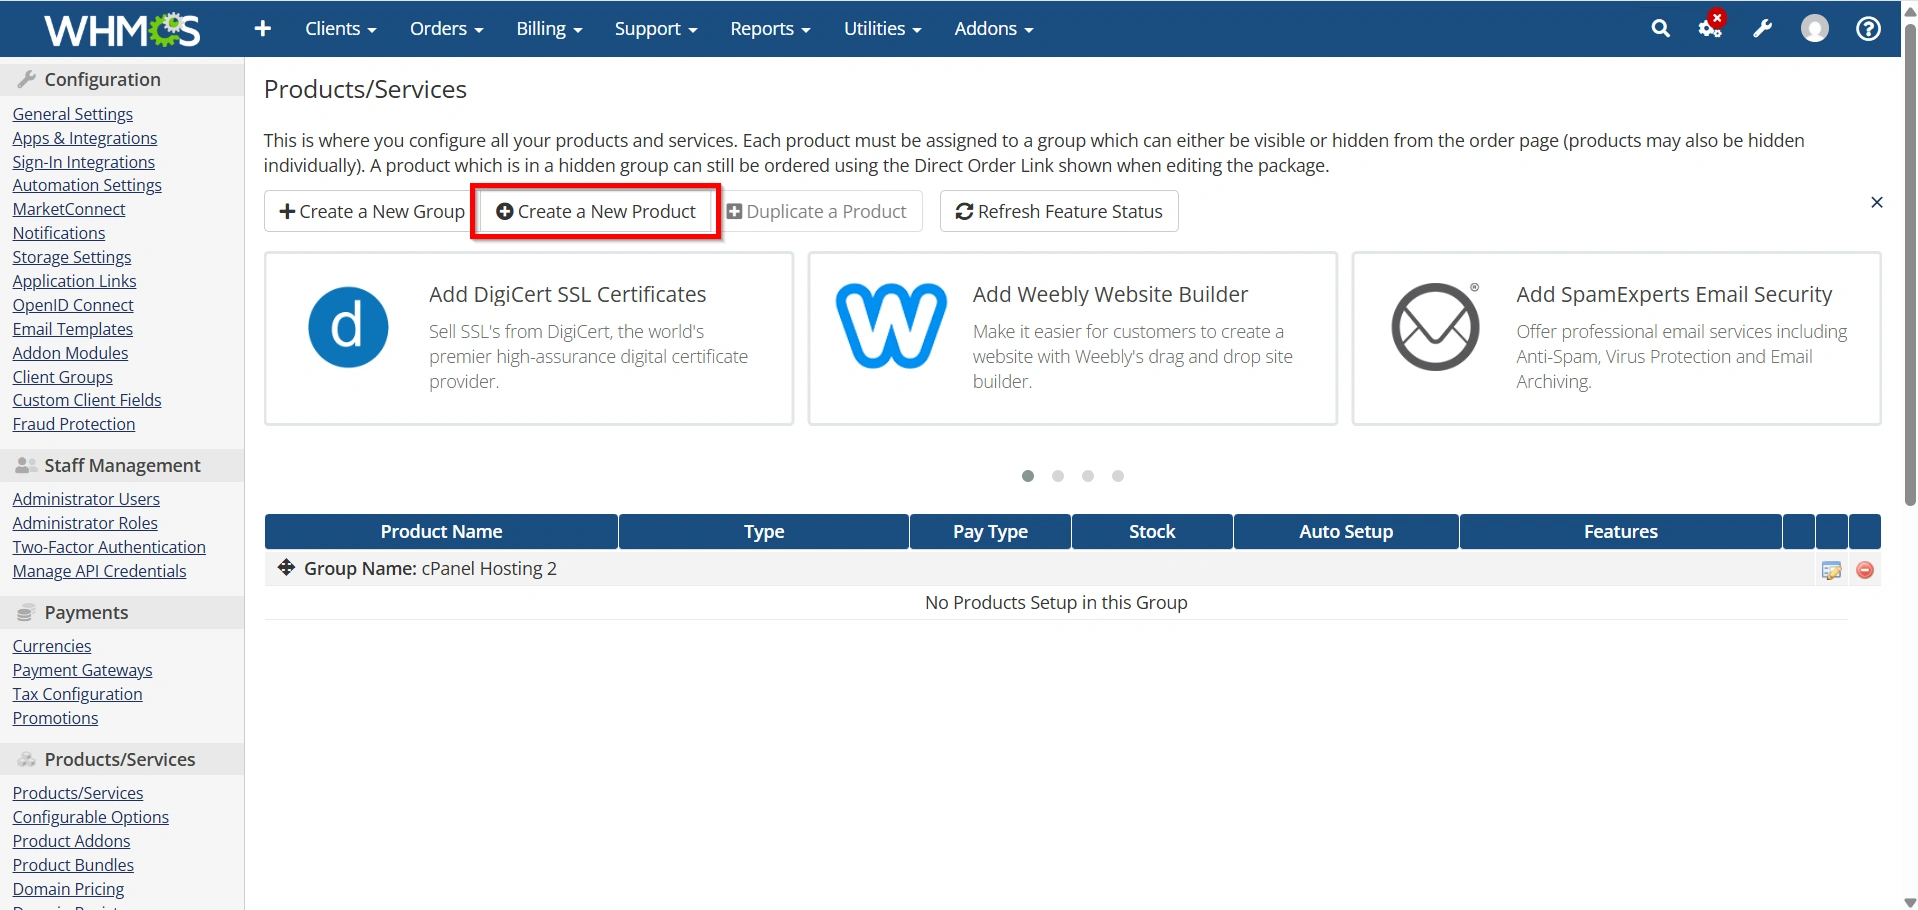Click the Weebly W logo
This screenshot has height=910, width=1918.
click(891, 326)
